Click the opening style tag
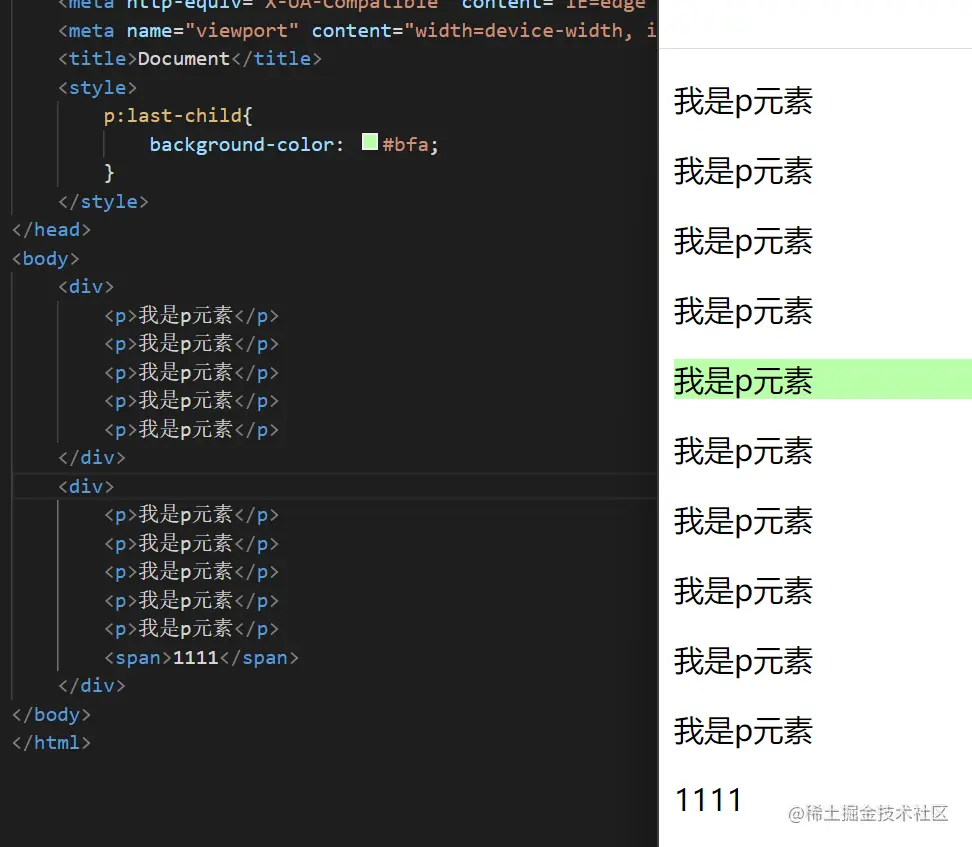972x847 pixels. coord(97,87)
